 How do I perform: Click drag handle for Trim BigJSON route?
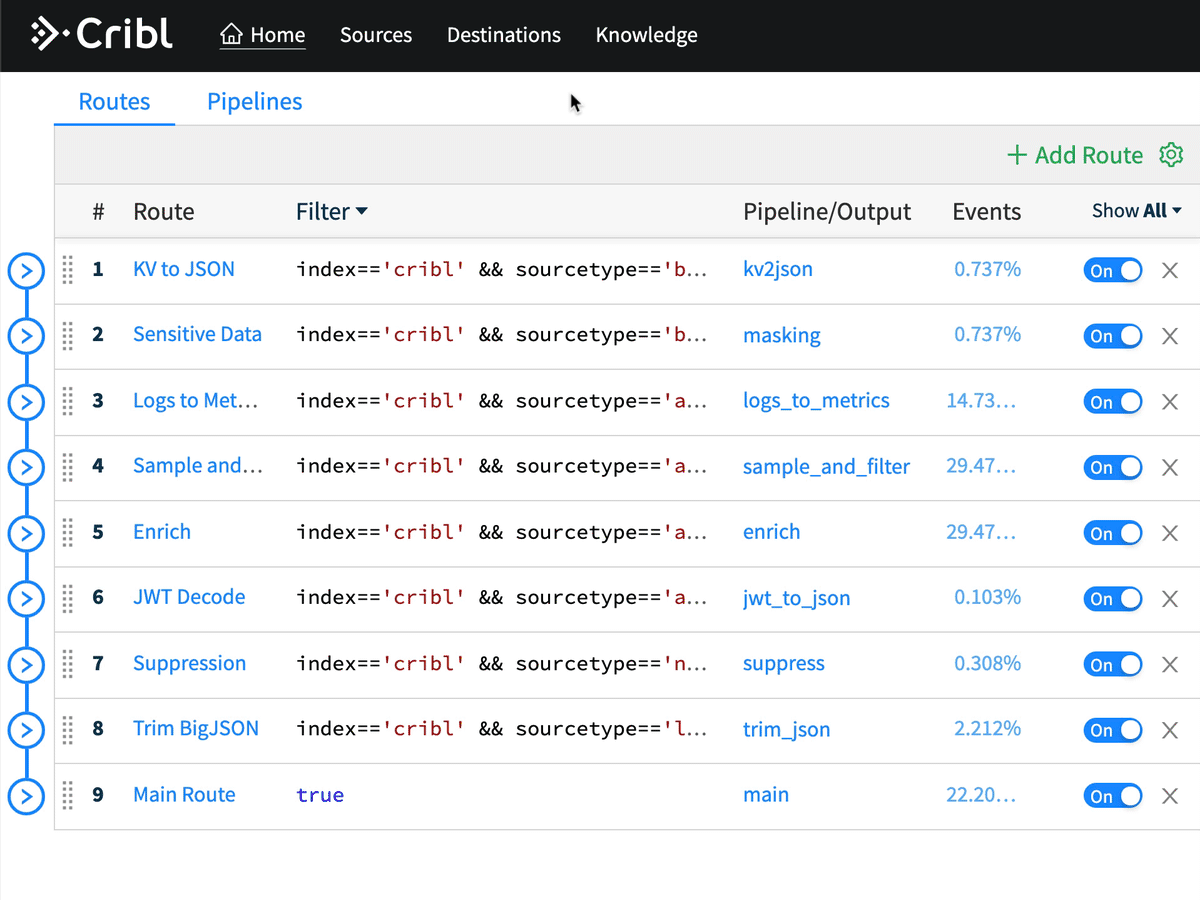click(68, 730)
